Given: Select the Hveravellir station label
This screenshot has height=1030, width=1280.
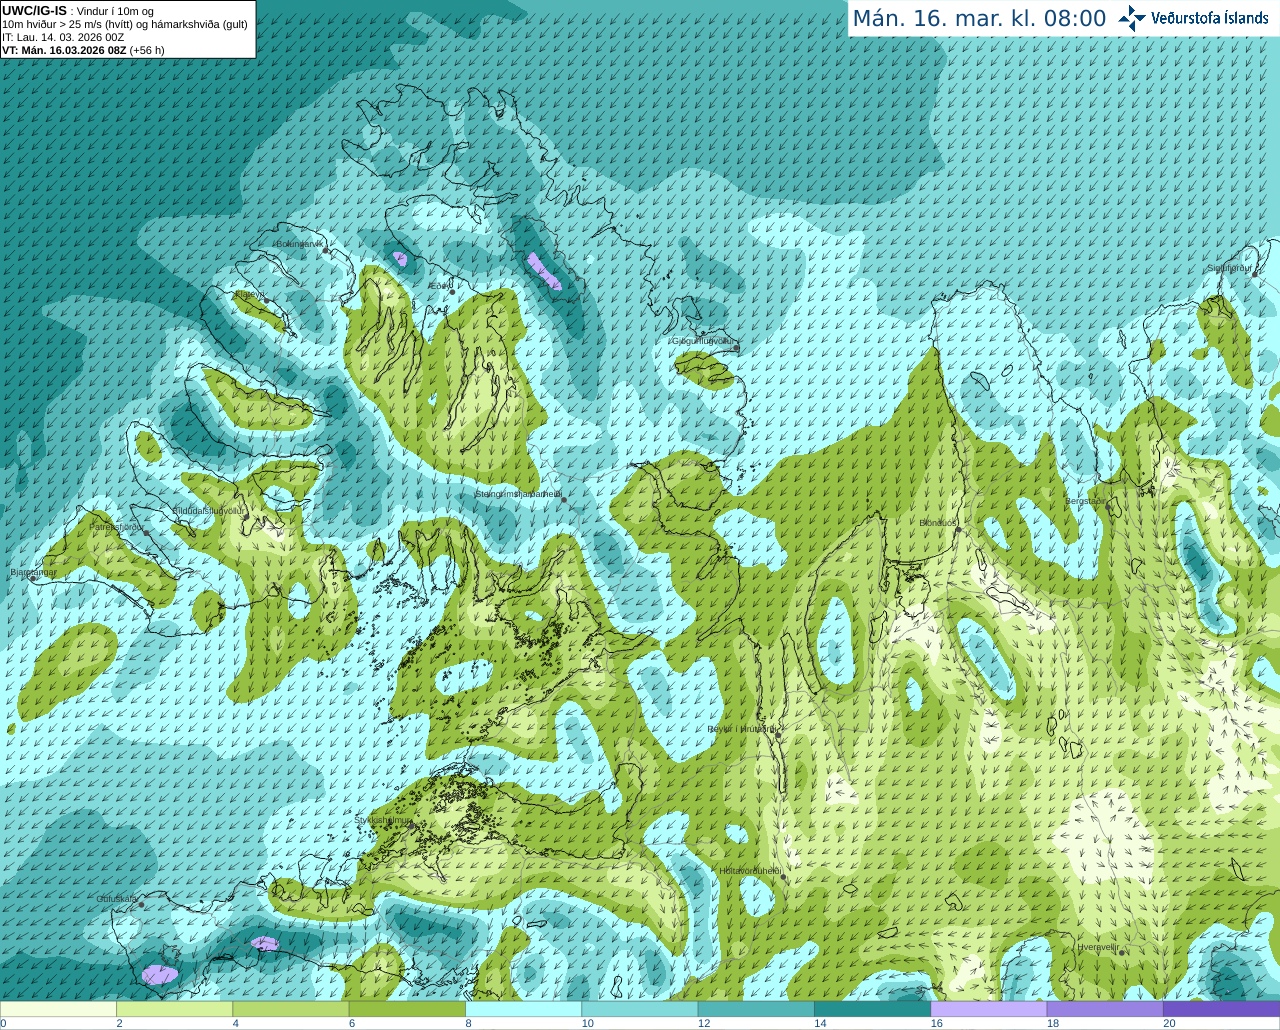Looking at the screenshot, I should tap(1098, 947).
